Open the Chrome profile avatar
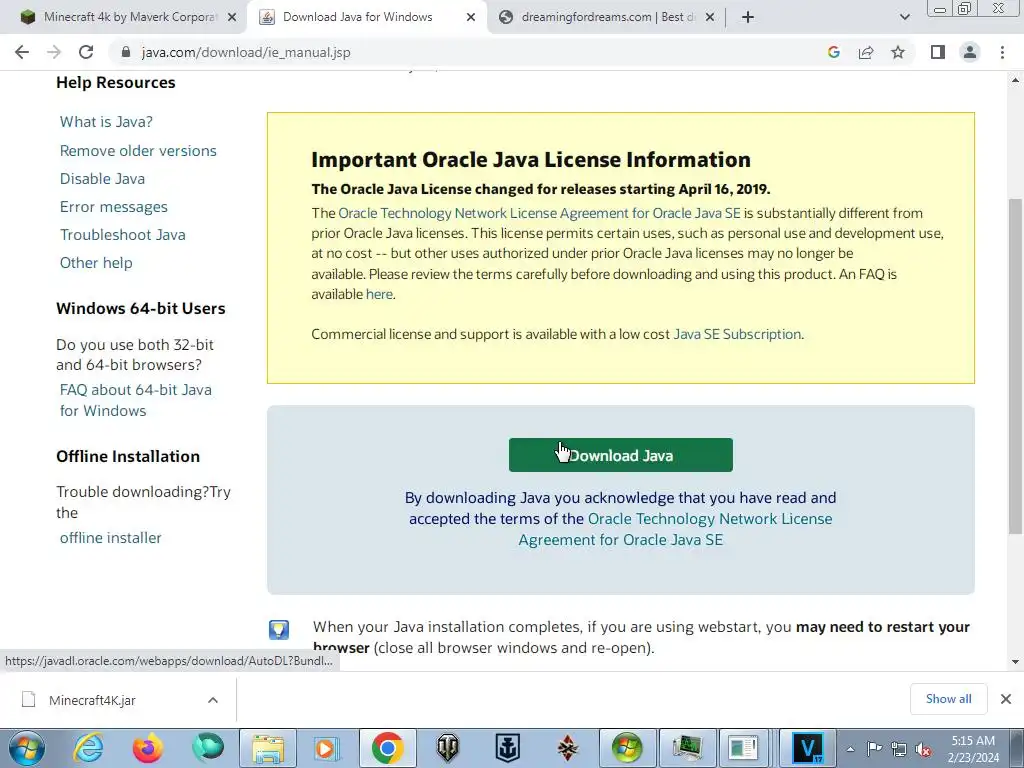Viewport: 1024px width, 768px height. [x=970, y=52]
